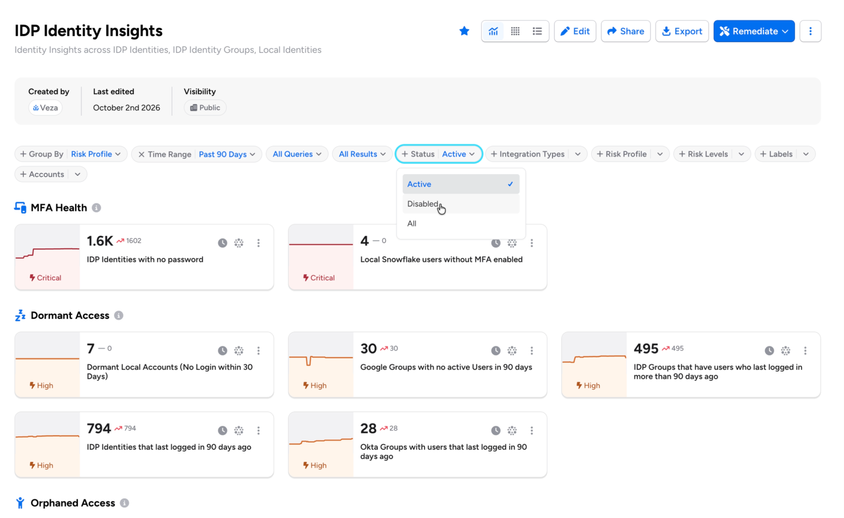Toggle the favorite star for this dashboard
The image size is (844, 518).
pyautogui.click(x=464, y=31)
